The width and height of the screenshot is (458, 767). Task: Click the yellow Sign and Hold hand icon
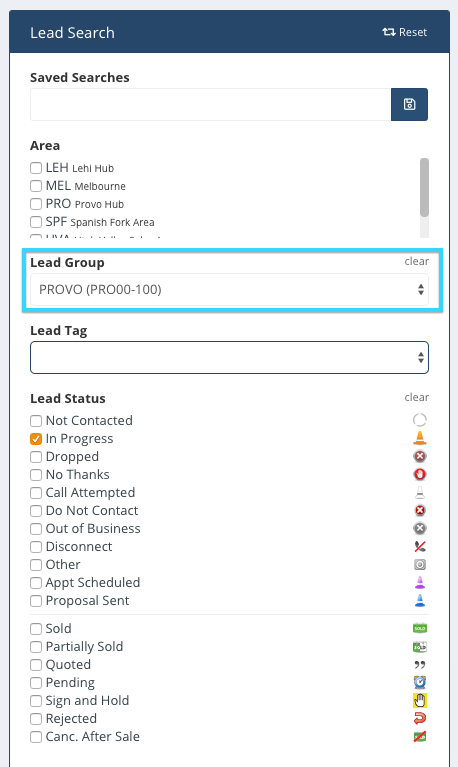[420, 700]
